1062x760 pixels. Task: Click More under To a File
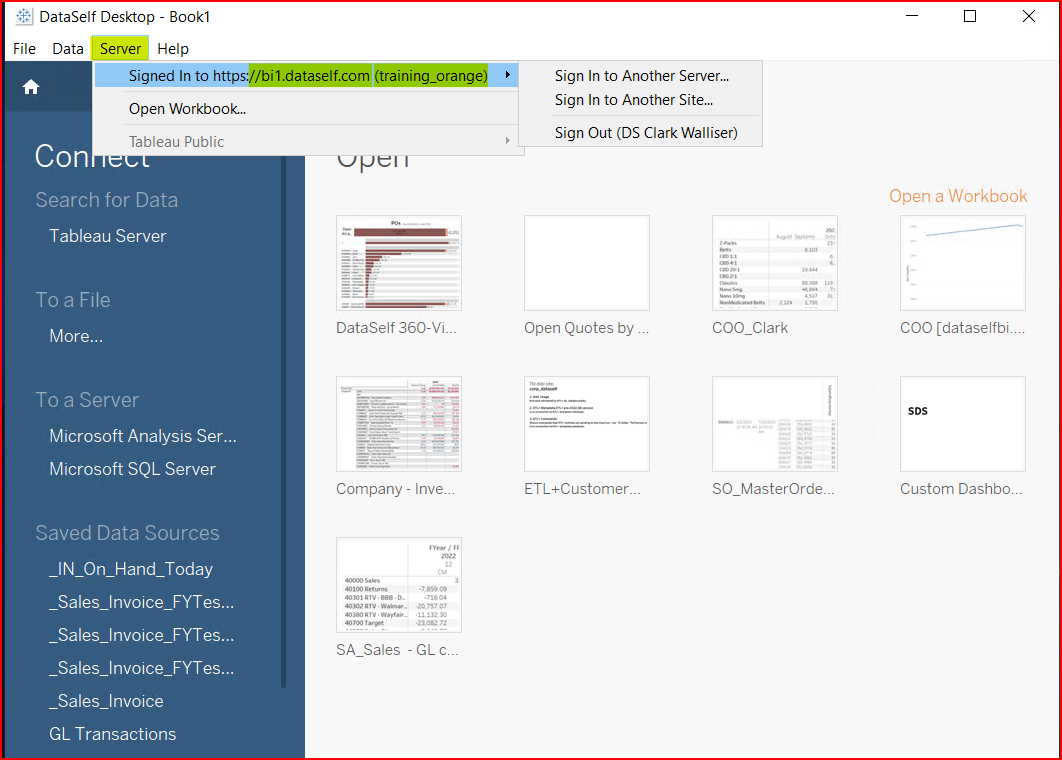[75, 336]
